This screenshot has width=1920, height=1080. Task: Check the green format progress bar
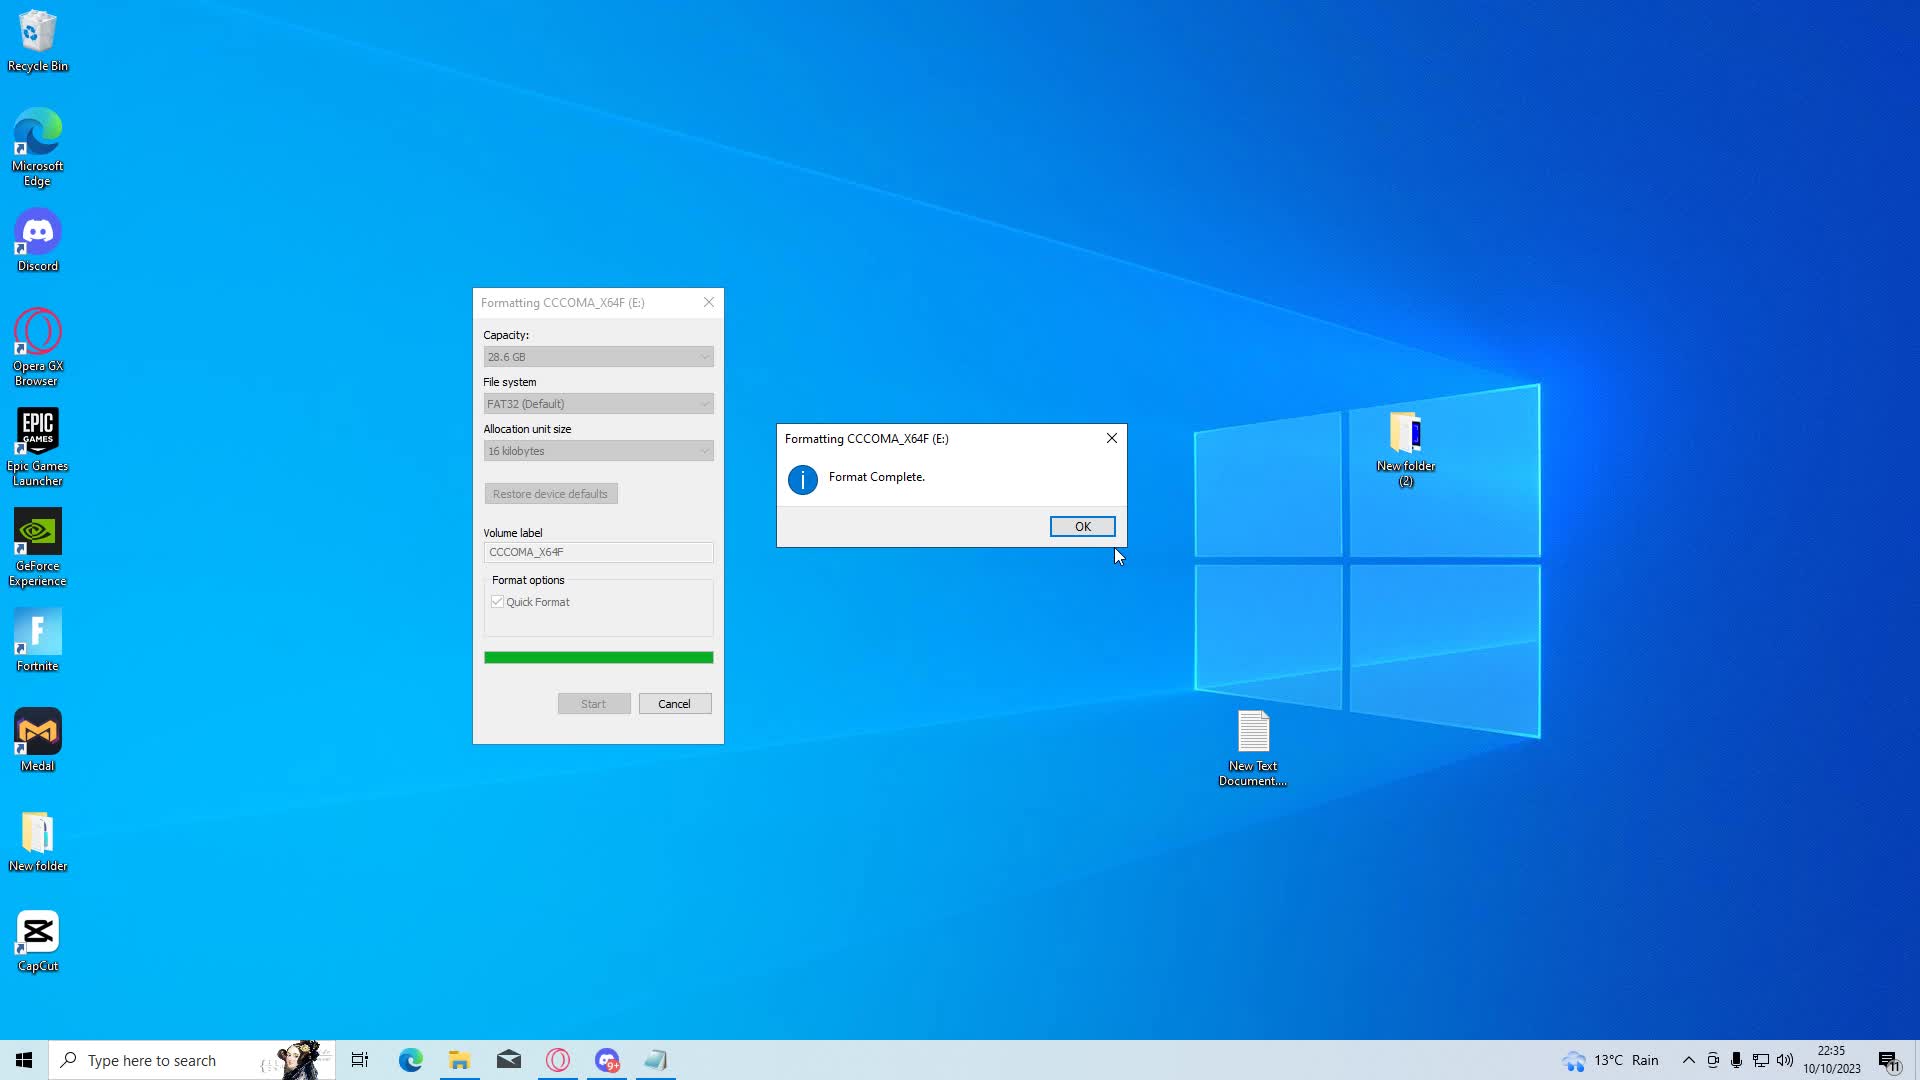pos(598,657)
